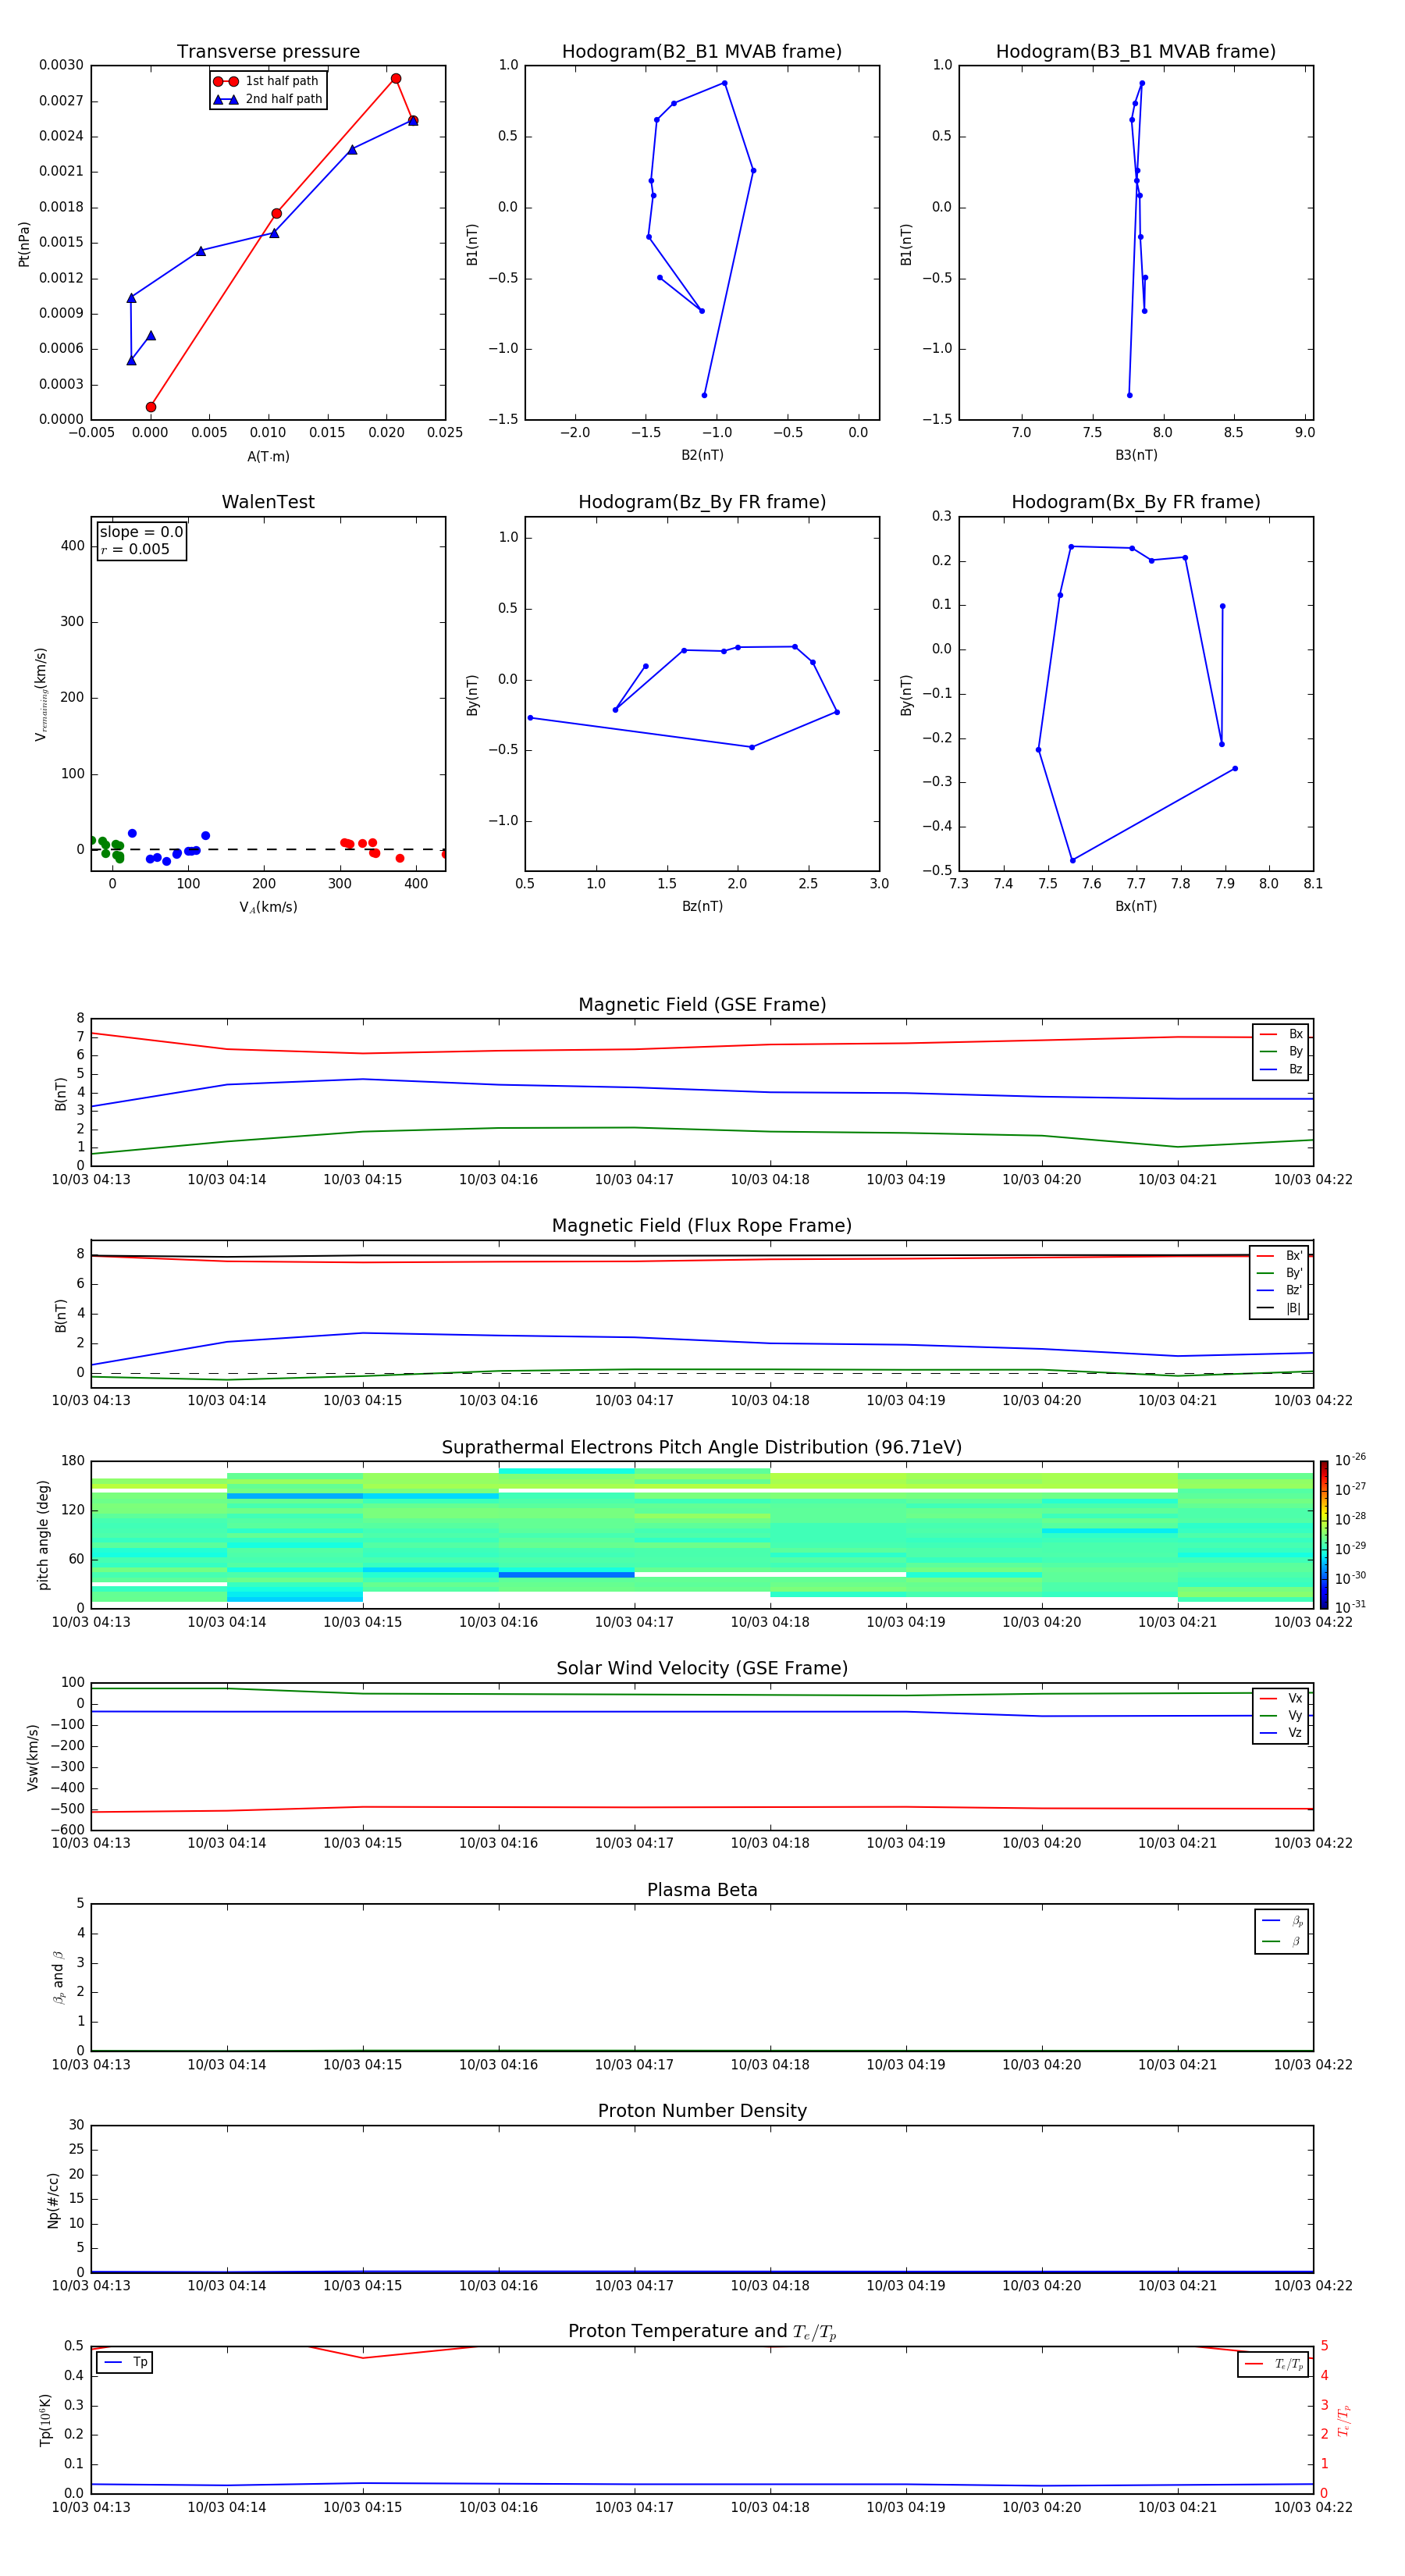Screen dimensions: 1405x2576
Task: Click the 'Pt(nPa)' y-axis label
Action: pos(24,243)
